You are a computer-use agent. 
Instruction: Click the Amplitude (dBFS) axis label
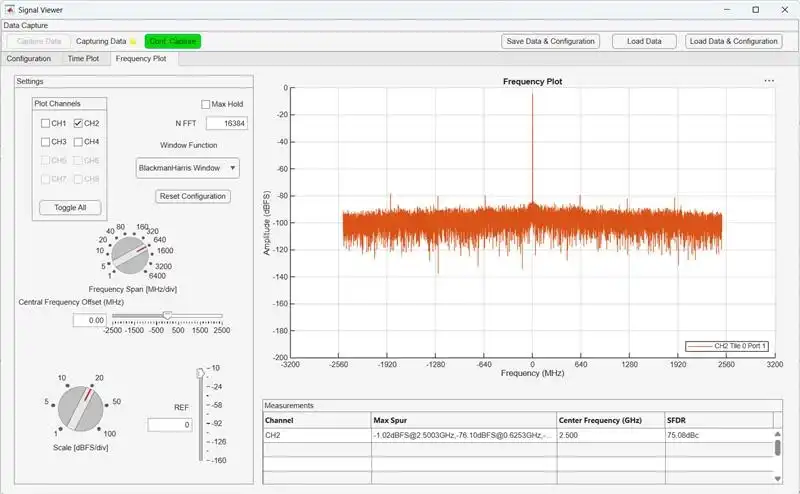pyautogui.click(x=266, y=223)
